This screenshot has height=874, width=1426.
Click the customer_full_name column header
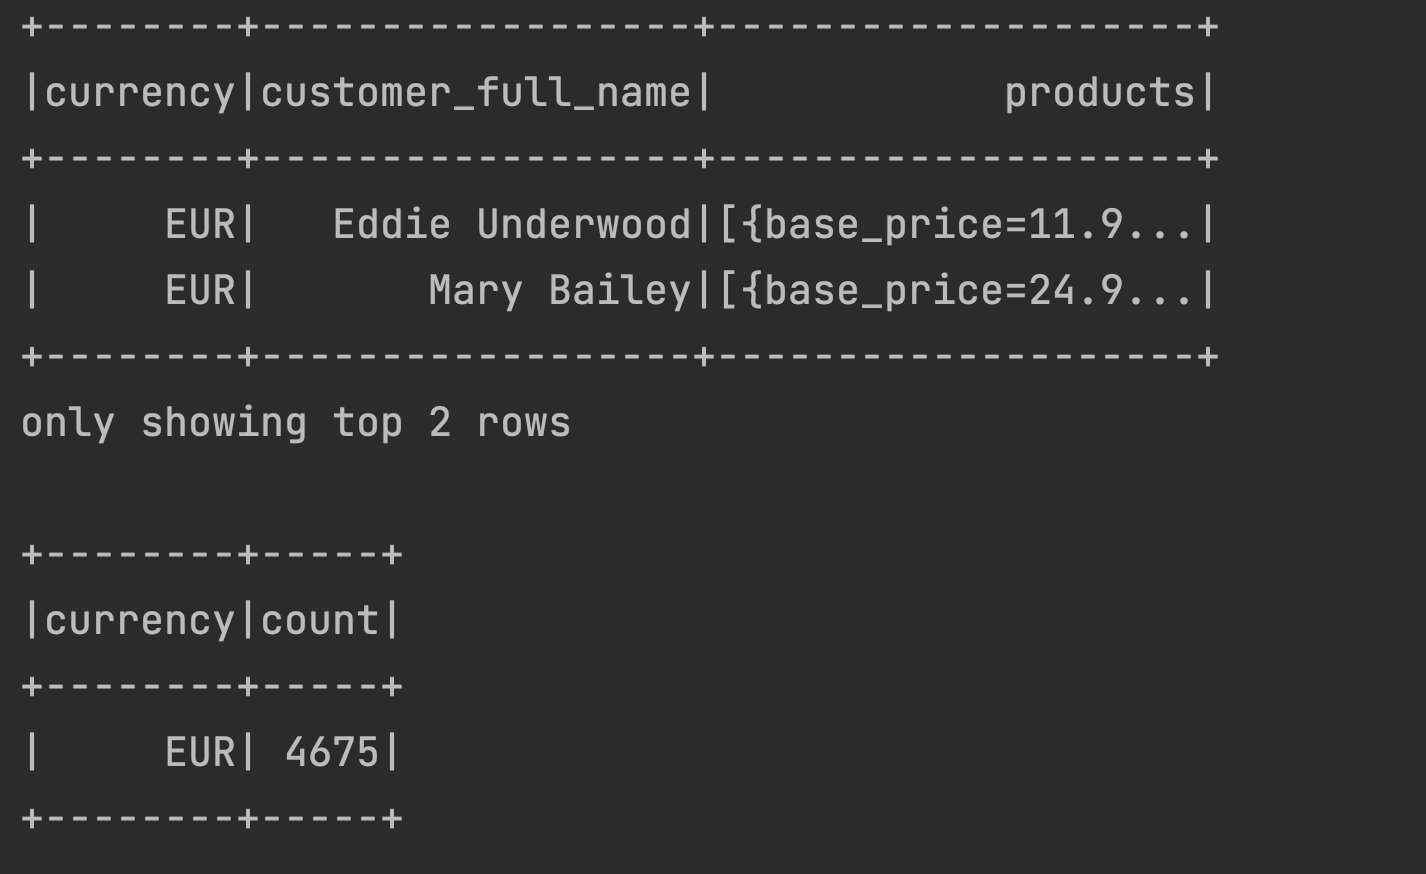[x=476, y=93]
